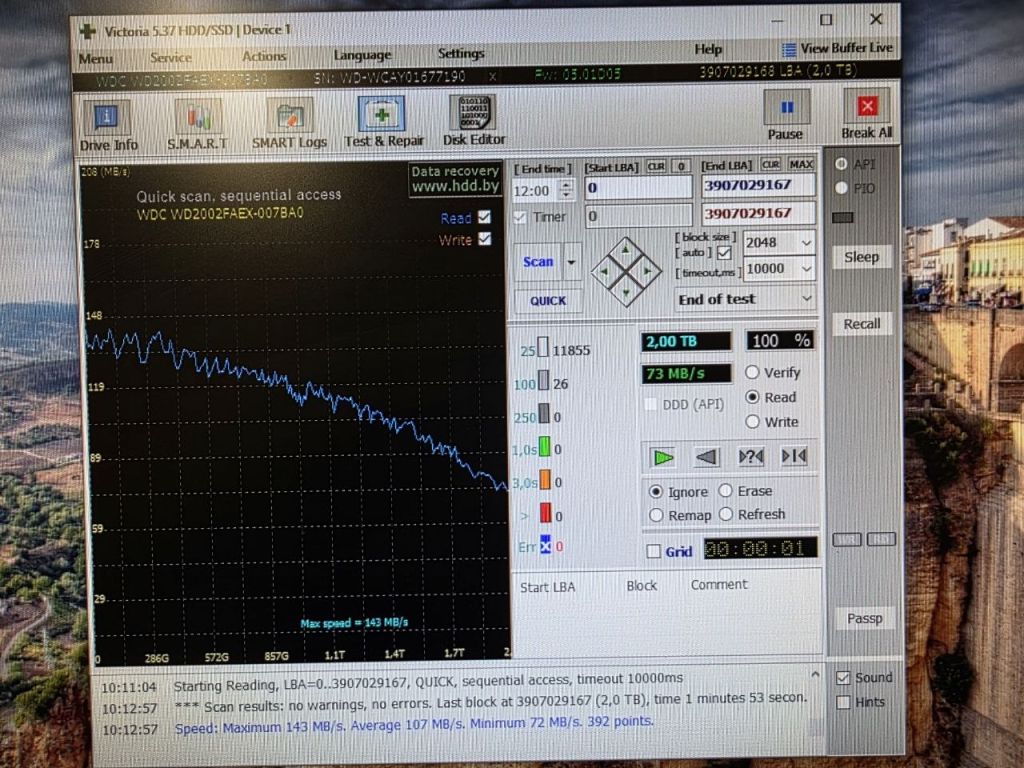Click the gray reverse arrow button

[x=707, y=456]
